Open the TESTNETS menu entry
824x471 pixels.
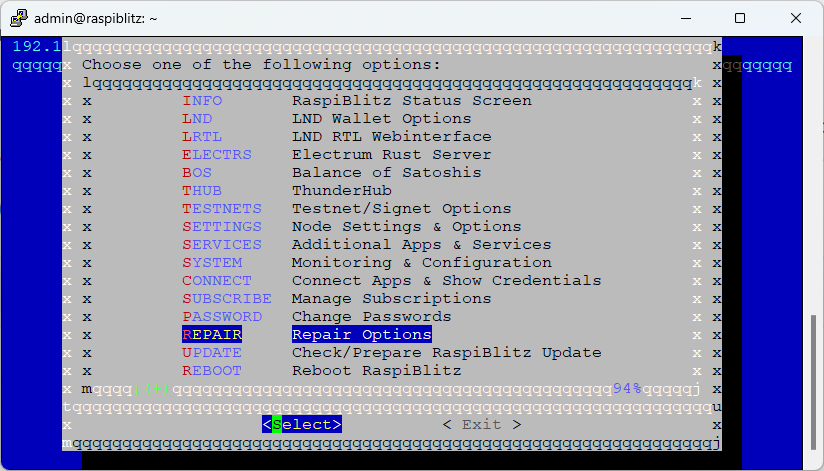click(x=222, y=209)
